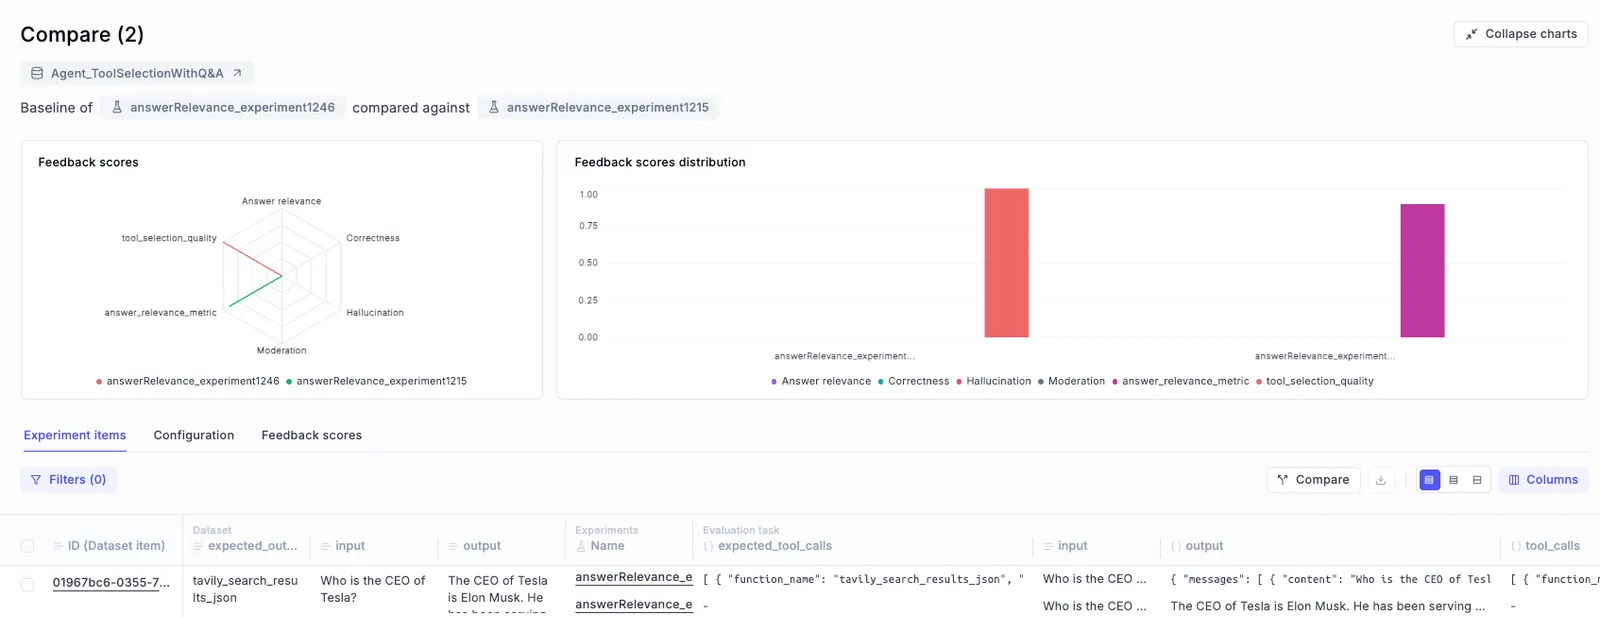1600x617 pixels.
Task: Toggle answer_relevance_metric legend item in distribution chart
Action: point(1181,381)
